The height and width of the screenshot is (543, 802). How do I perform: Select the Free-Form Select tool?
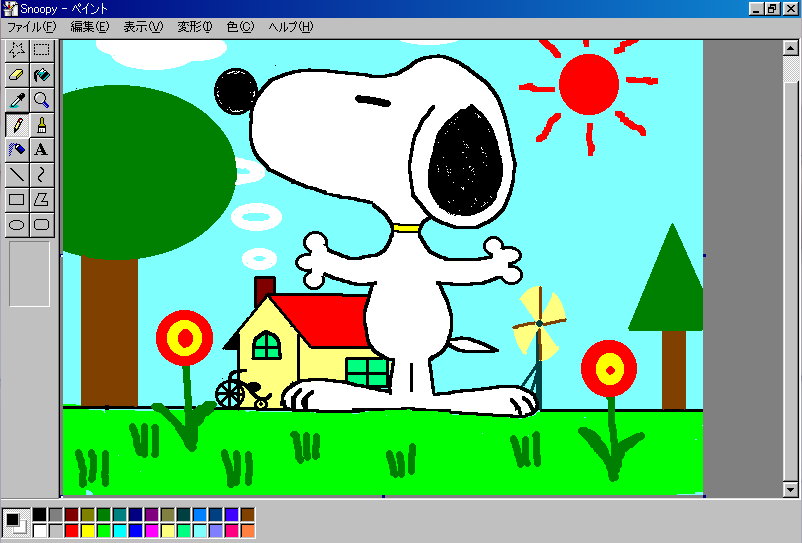[17, 50]
